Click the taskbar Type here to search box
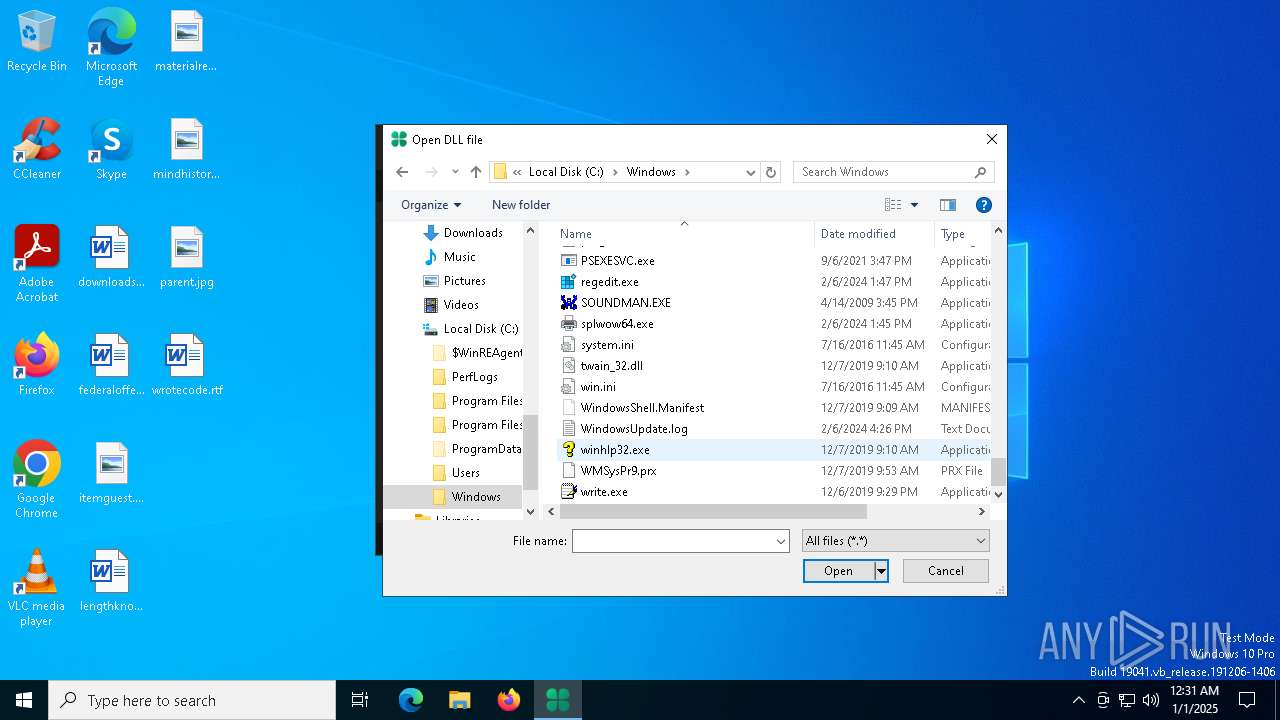 [192, 700]
